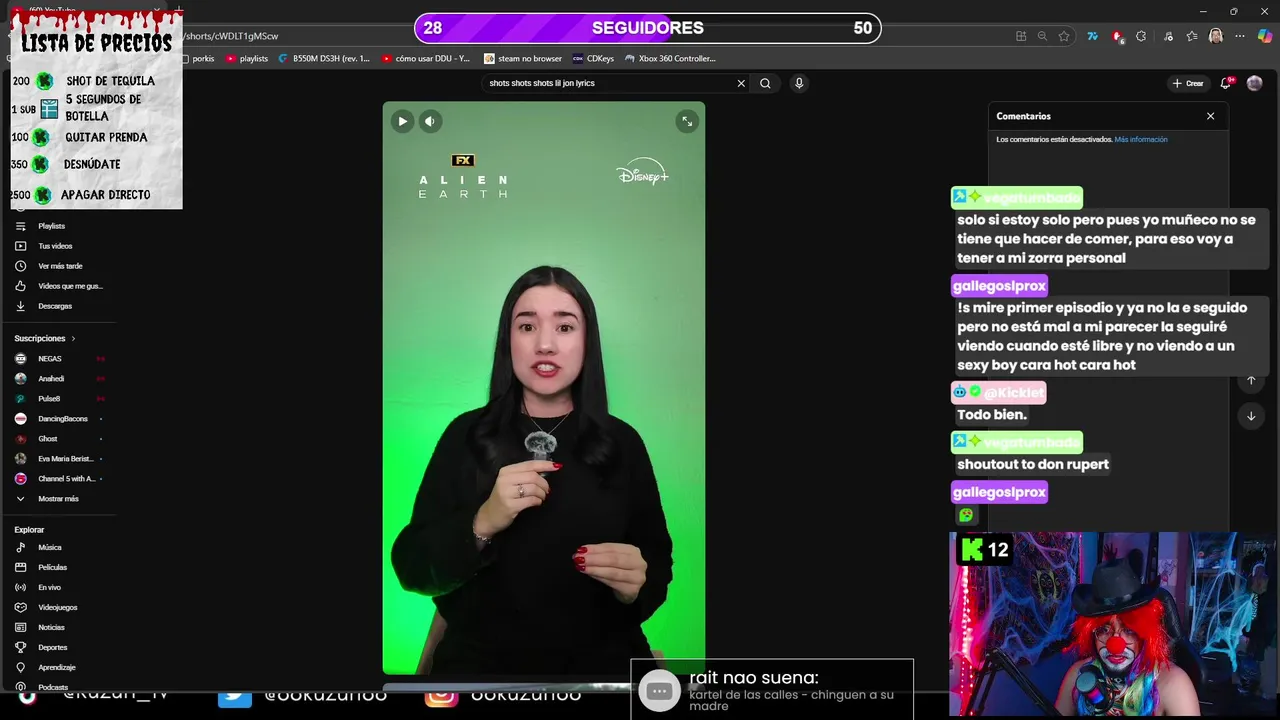
Task: Open the cómo usar DDU bookmark
Action: [426, 59]
